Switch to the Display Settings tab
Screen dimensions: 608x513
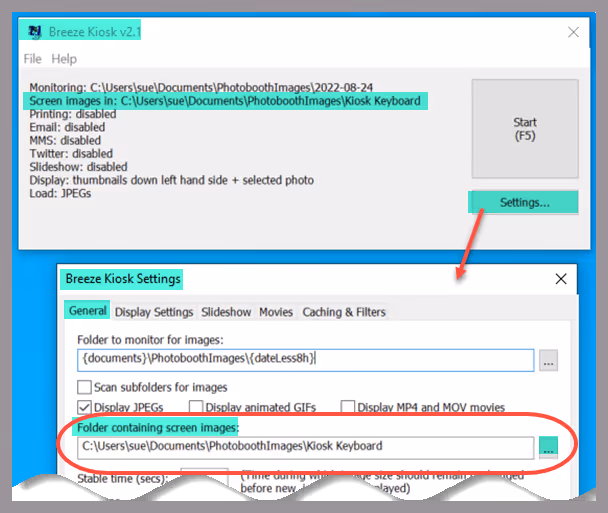tap(154, 312)
